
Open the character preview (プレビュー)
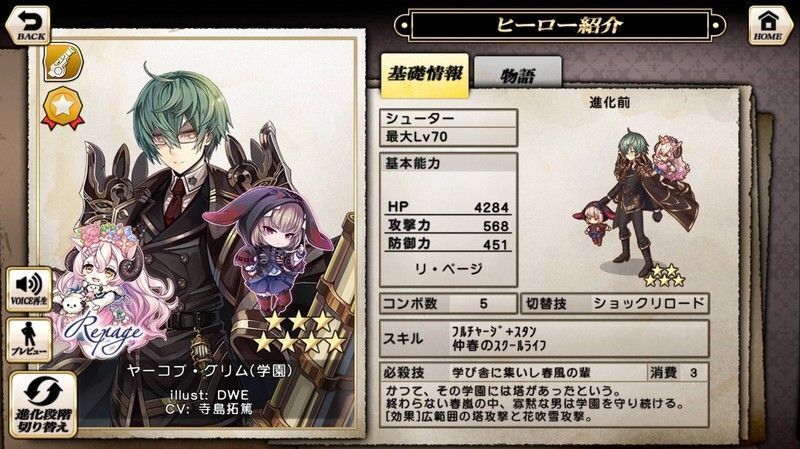click(x=29, y=340)
